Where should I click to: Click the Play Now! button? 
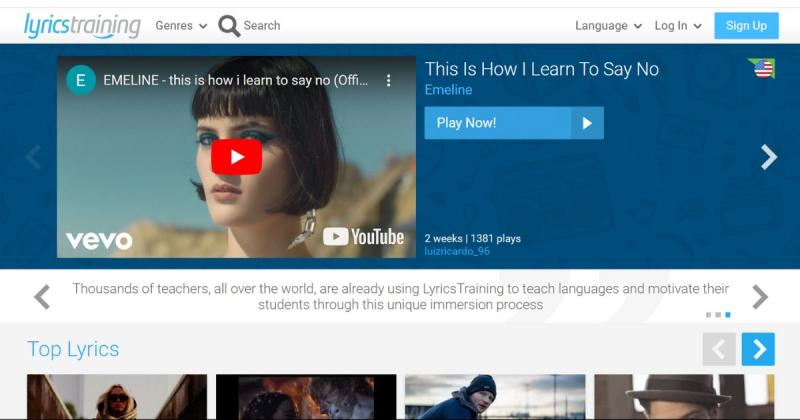pyautogui.click(x=514, y=123)
